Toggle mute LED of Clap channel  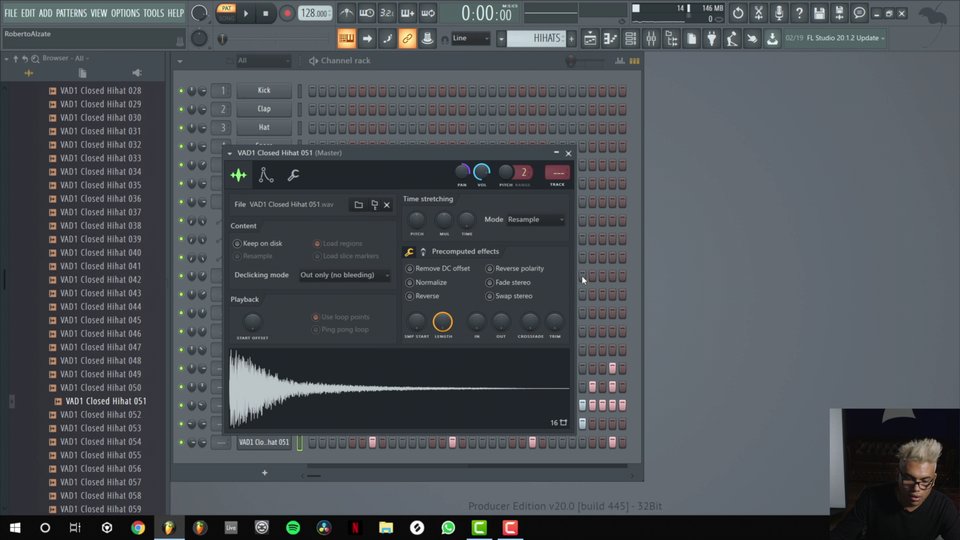click(x=181, y=109)
